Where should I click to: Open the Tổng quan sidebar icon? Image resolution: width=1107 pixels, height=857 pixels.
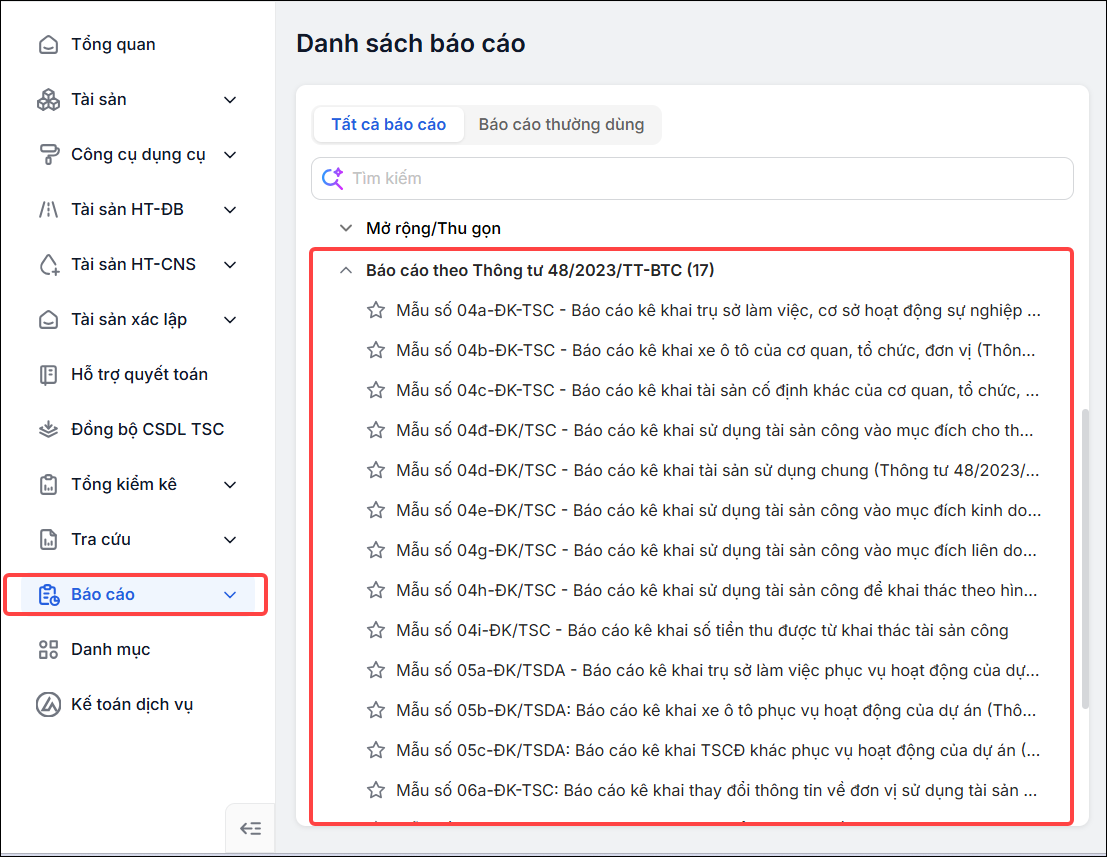click(48, 44)
